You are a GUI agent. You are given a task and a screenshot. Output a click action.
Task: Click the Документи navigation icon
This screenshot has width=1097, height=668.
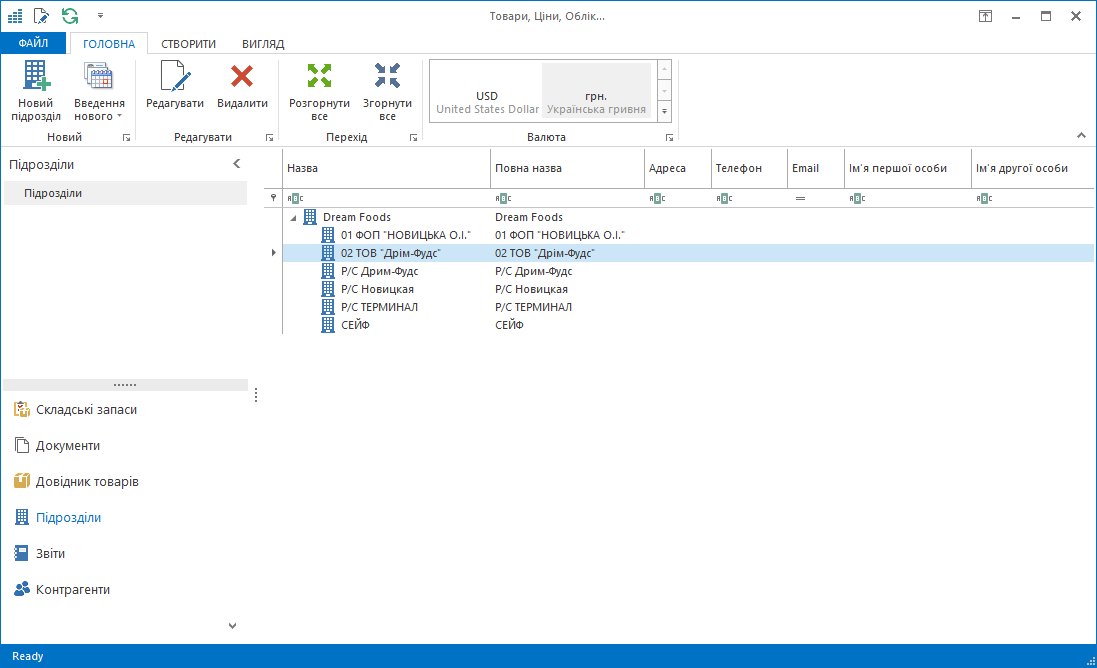click(x=22, y=446)
